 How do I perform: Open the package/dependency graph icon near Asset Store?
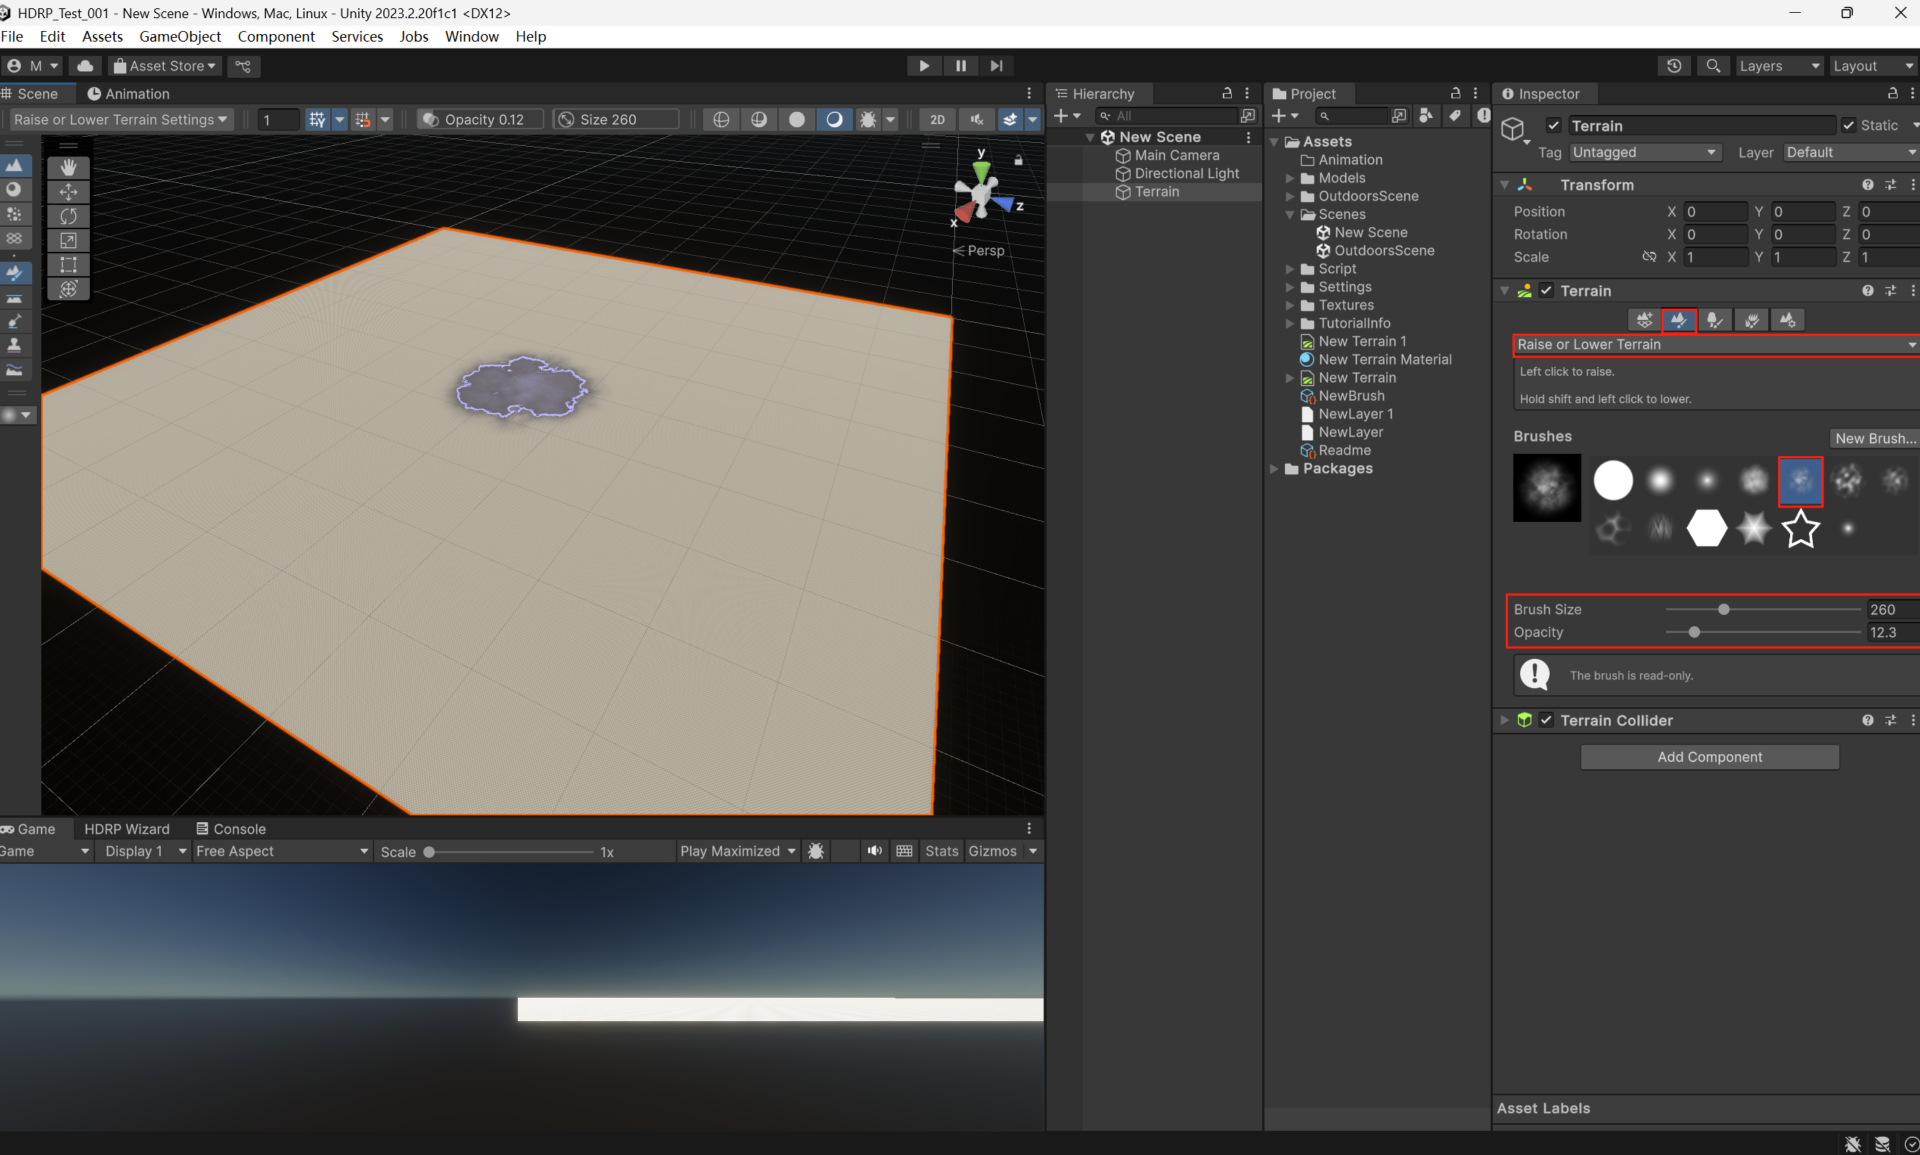click(243, 66)
